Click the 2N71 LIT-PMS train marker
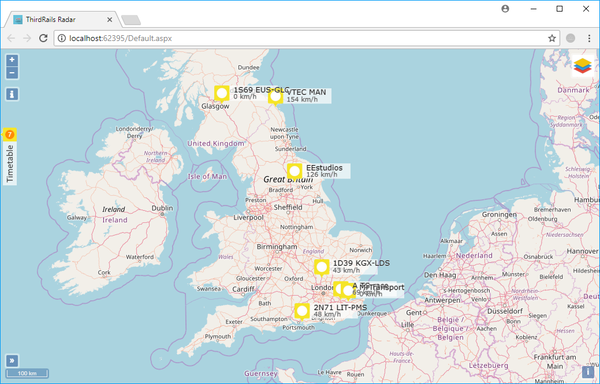This screenshot has height=384, width=600. point(302,311)
